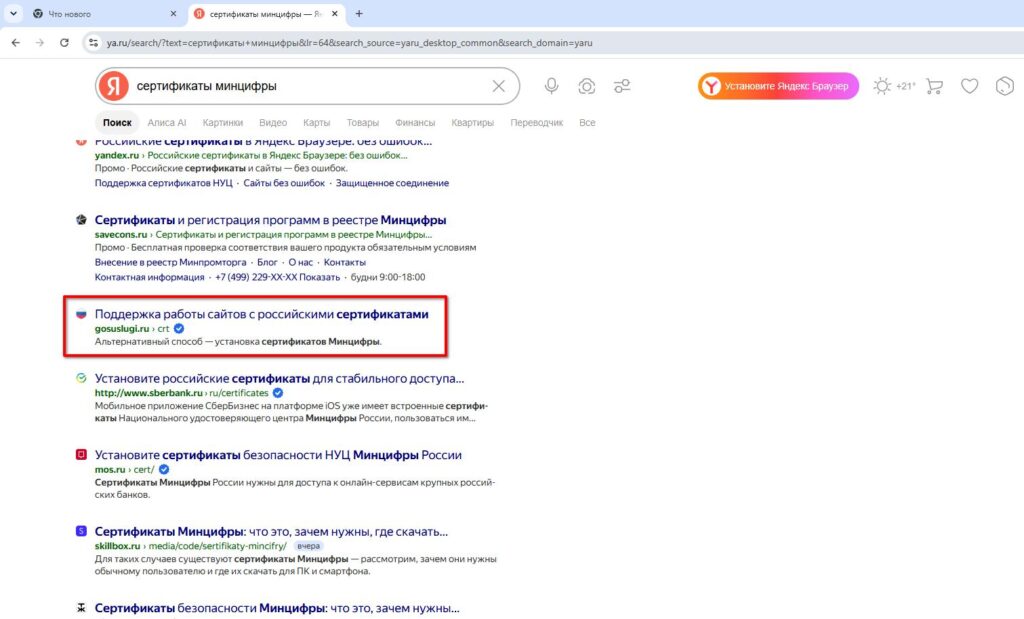1024x619 pixels.
Task: Switch to "Карты" tab
Action: point(317,123)
